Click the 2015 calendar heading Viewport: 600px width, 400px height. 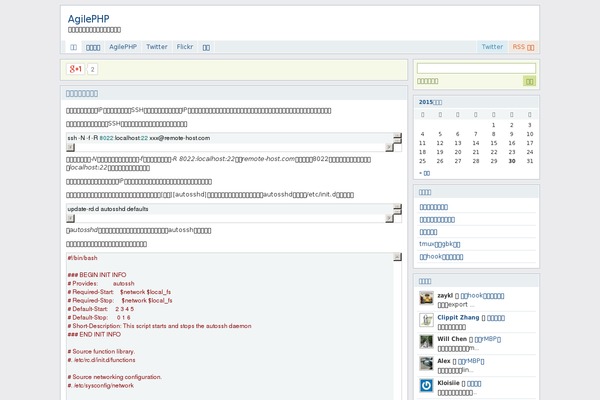point(430,102)
